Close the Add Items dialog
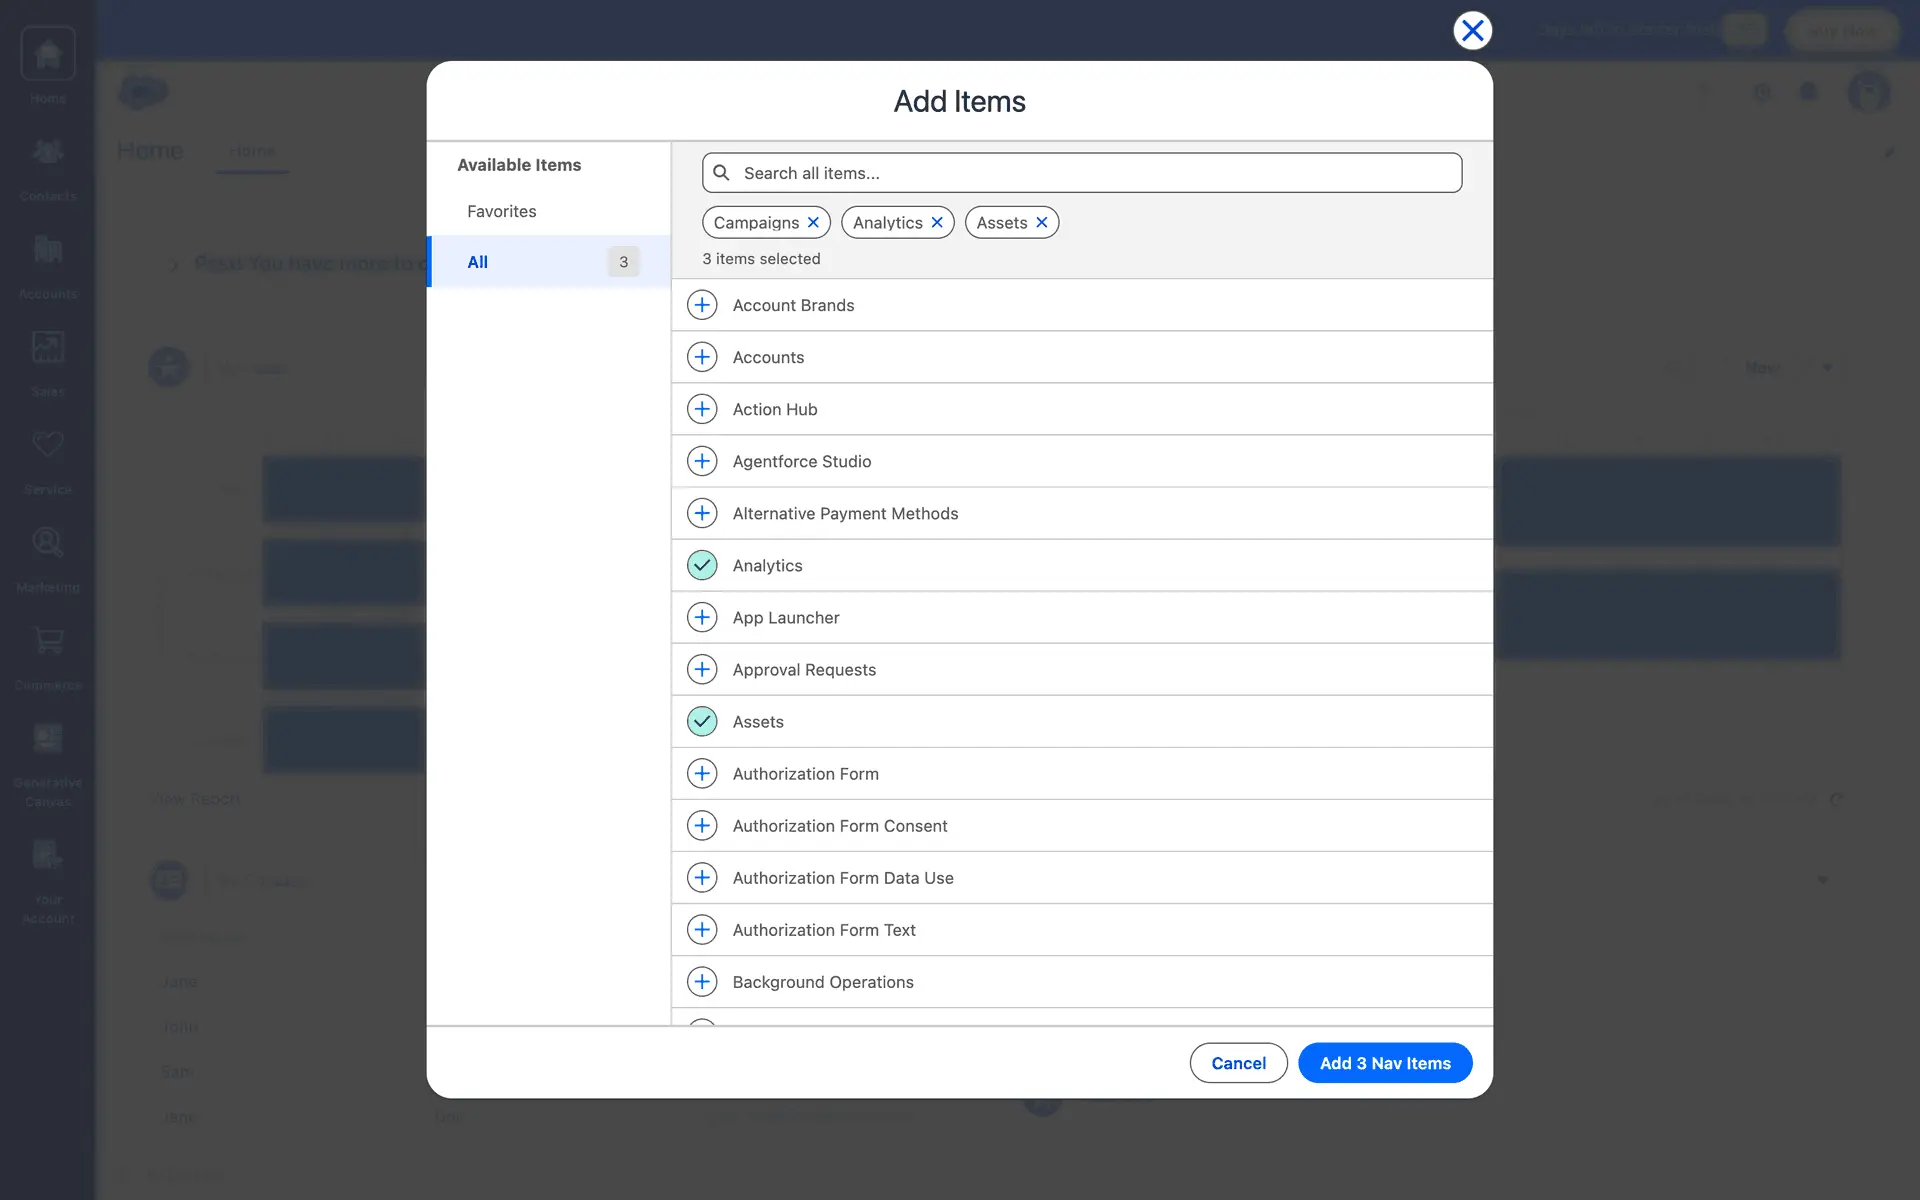This screenshot has width=1920, height=1200. coord(1472,31)
